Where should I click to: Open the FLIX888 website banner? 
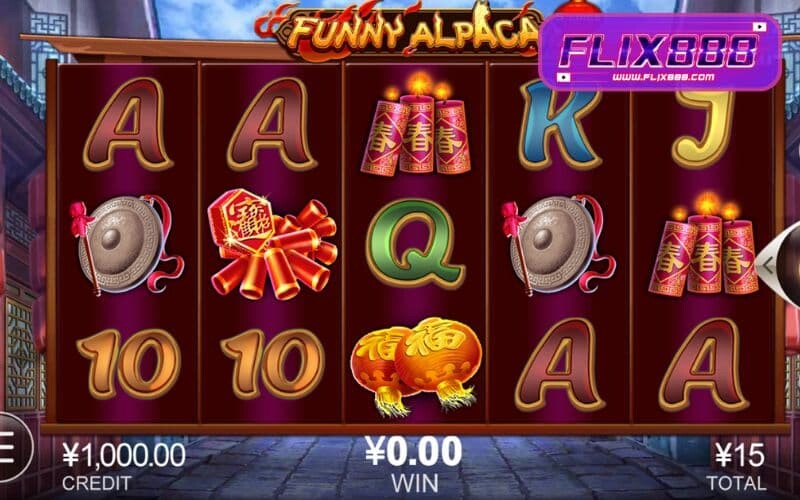point(660,52)
